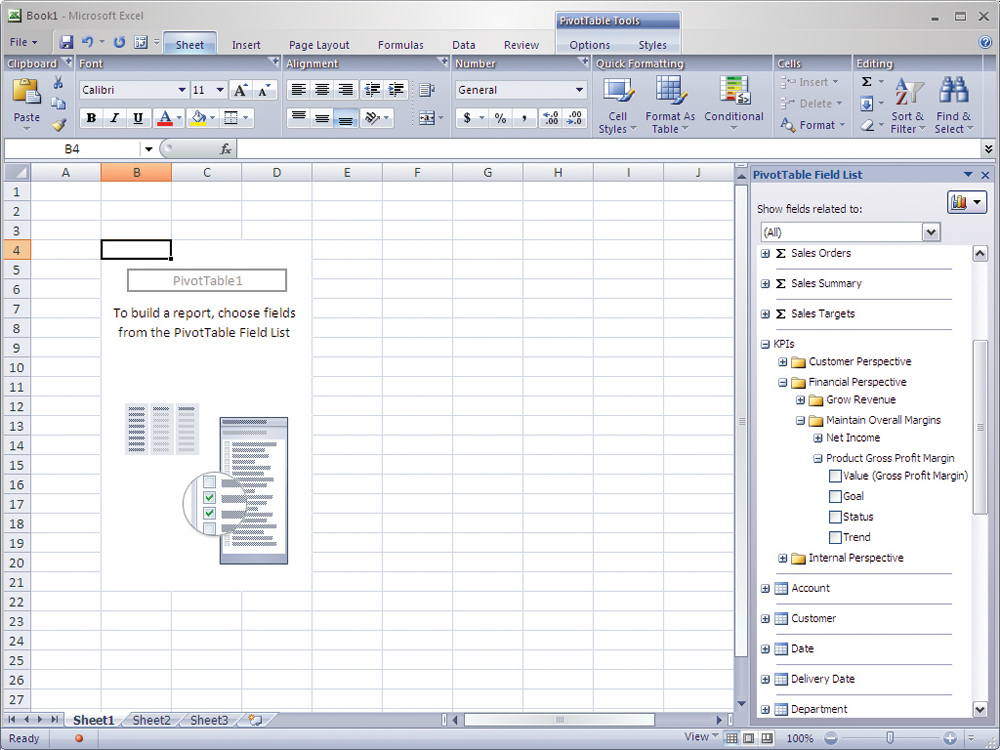Image resolution: width=1000 pixels, height=750 pixels.
Task: Toggle Italic formatting
Action: (115, 118)
